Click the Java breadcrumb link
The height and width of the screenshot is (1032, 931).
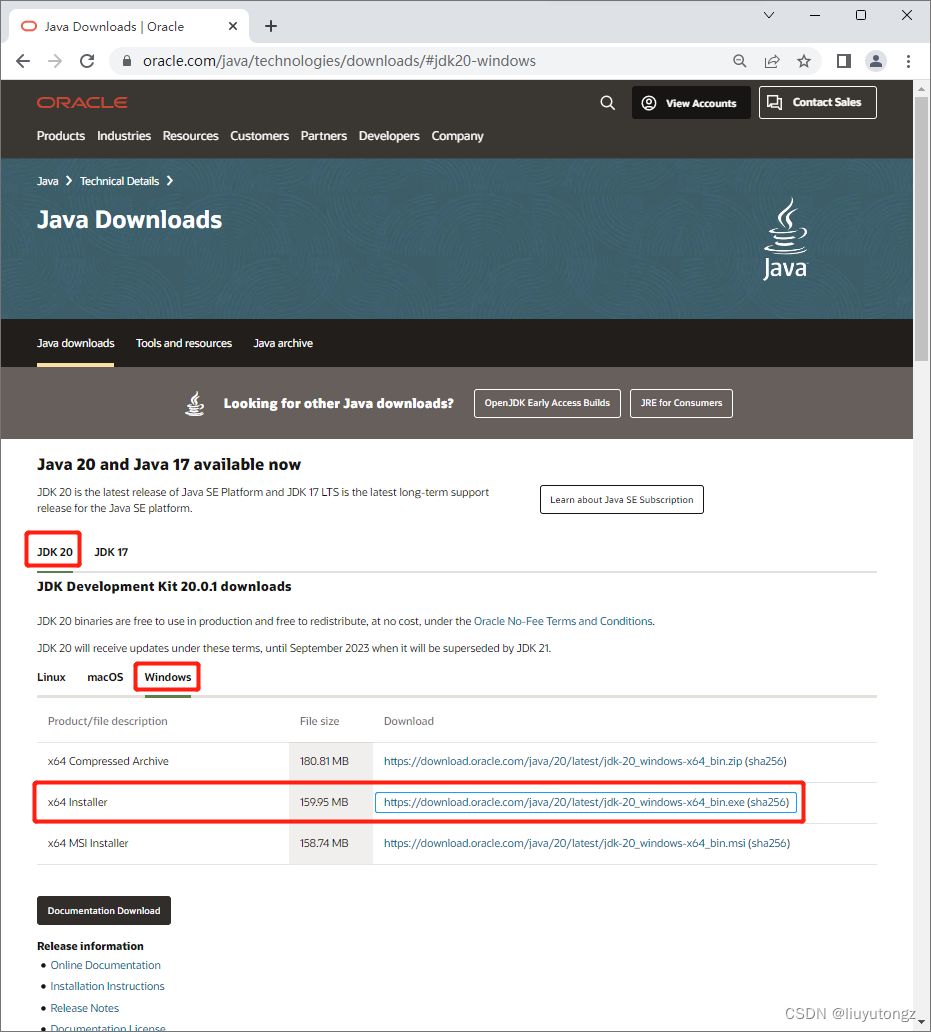click(x=47, y=181)
